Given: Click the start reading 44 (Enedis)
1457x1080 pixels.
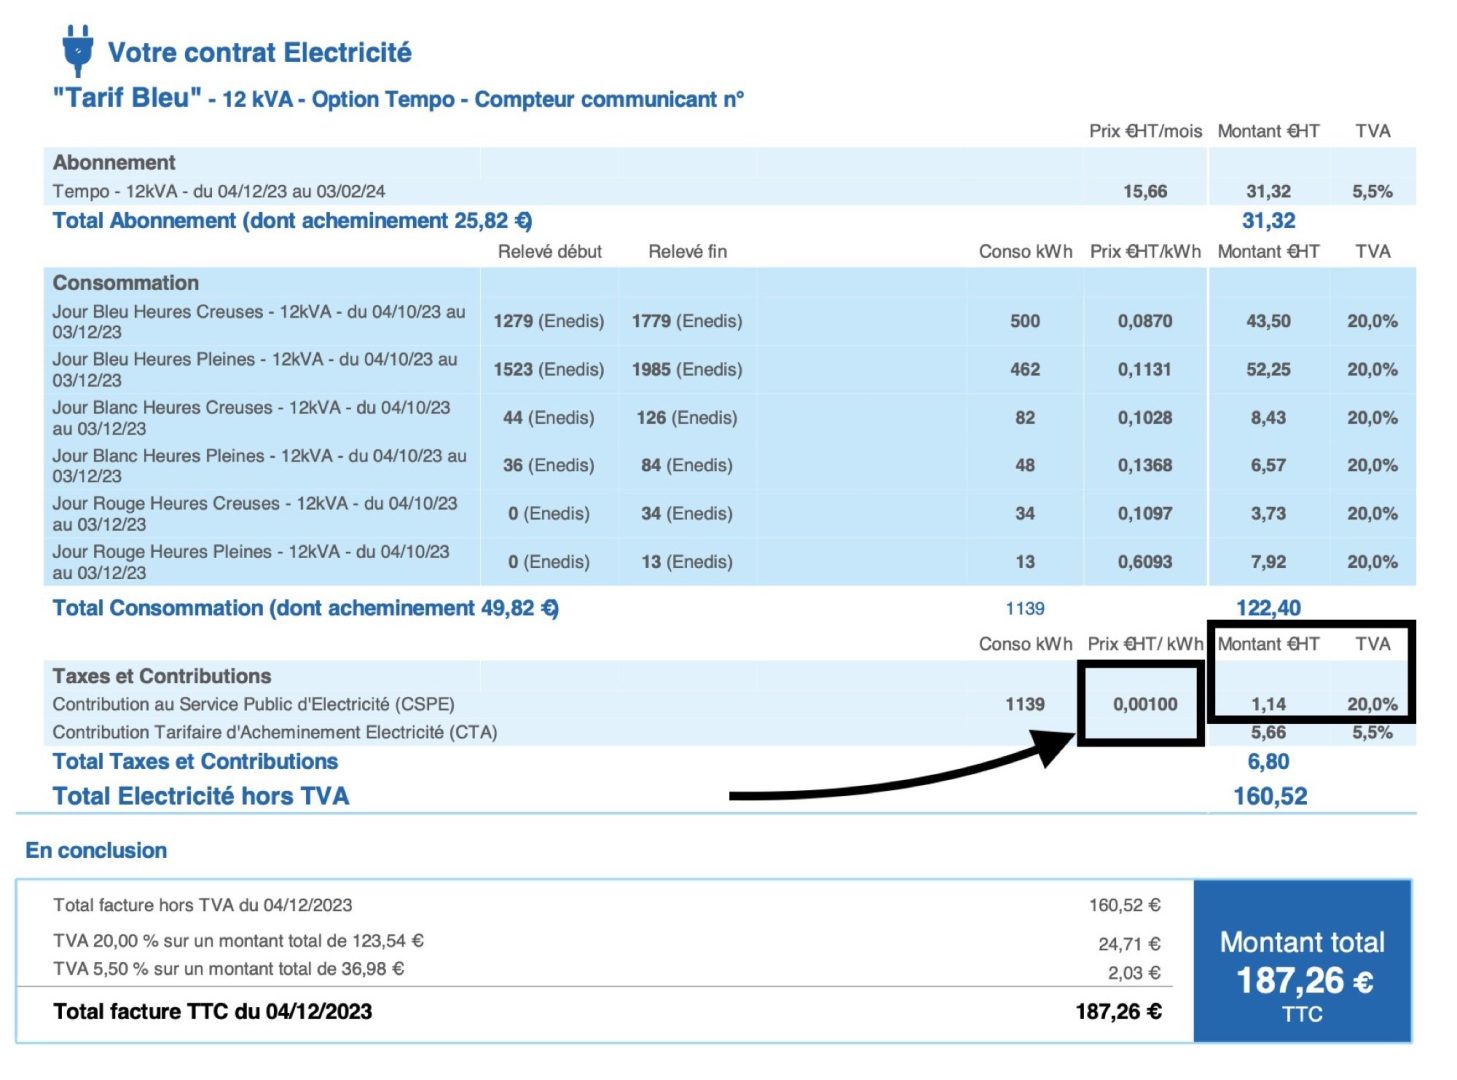Looking at the screenshot, I should point(549,417).
